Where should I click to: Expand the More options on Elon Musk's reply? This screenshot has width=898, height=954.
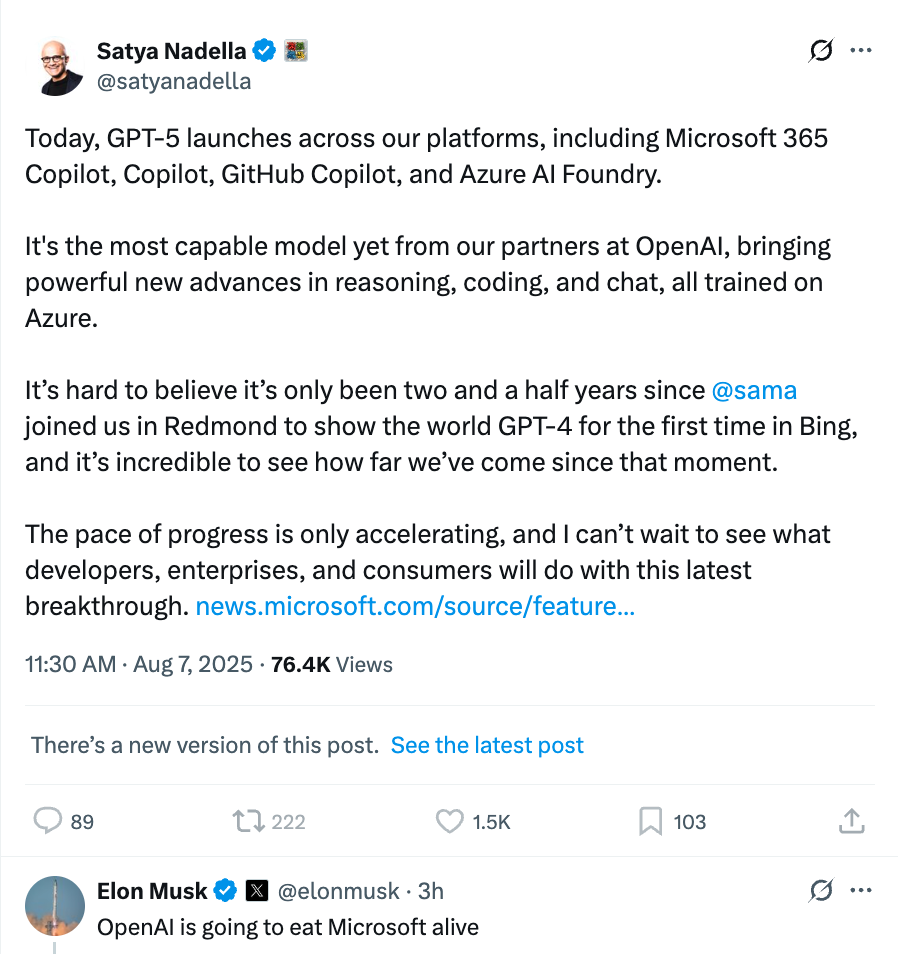pyautogui.click(x=860, y=890)
